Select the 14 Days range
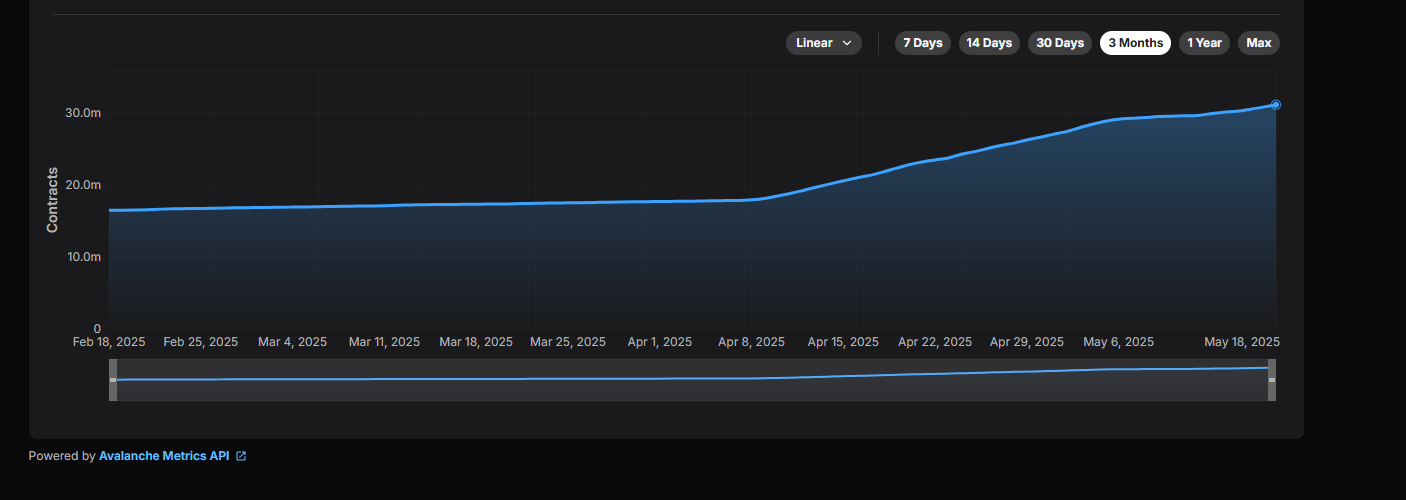The height and width of the screenshot is (500, 1406). tap(989, 43)
